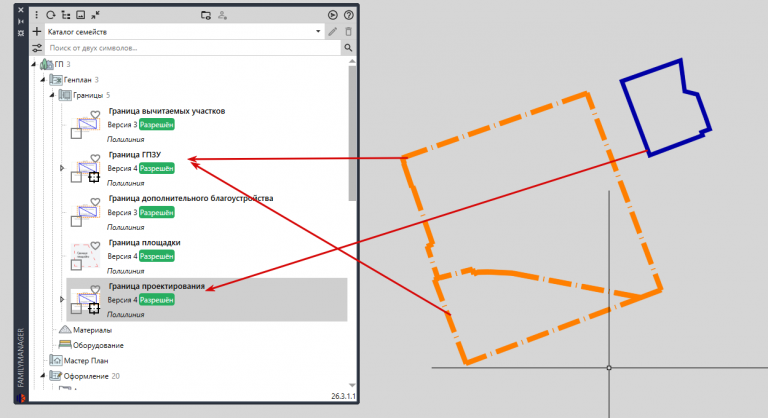
Task: Collapse the Оформление tree node
Action: click(43, 376)
